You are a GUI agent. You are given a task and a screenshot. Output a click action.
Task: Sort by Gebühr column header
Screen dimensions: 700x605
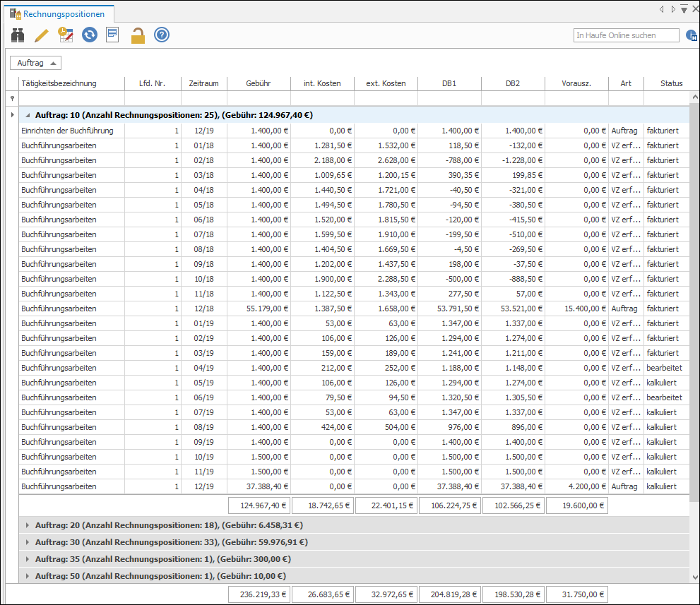pos(258,83)
